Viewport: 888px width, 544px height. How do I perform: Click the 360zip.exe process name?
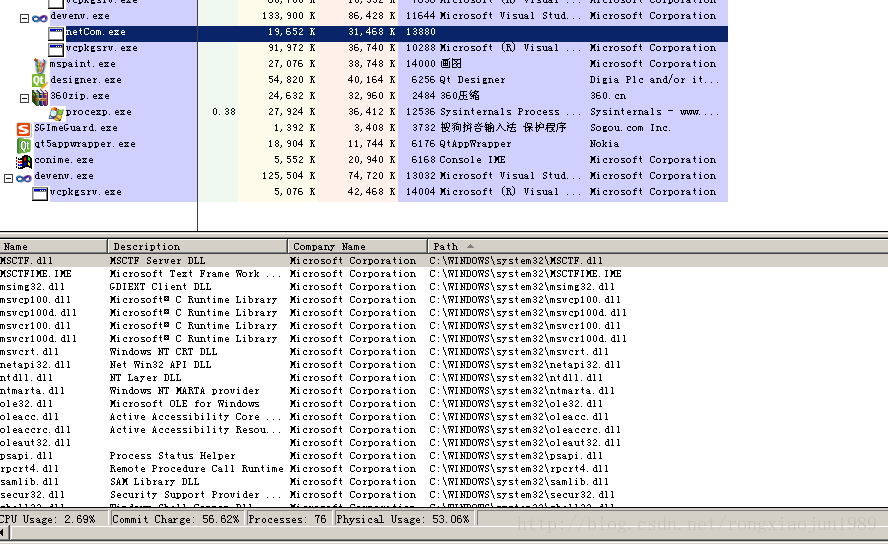pos(80,96)
